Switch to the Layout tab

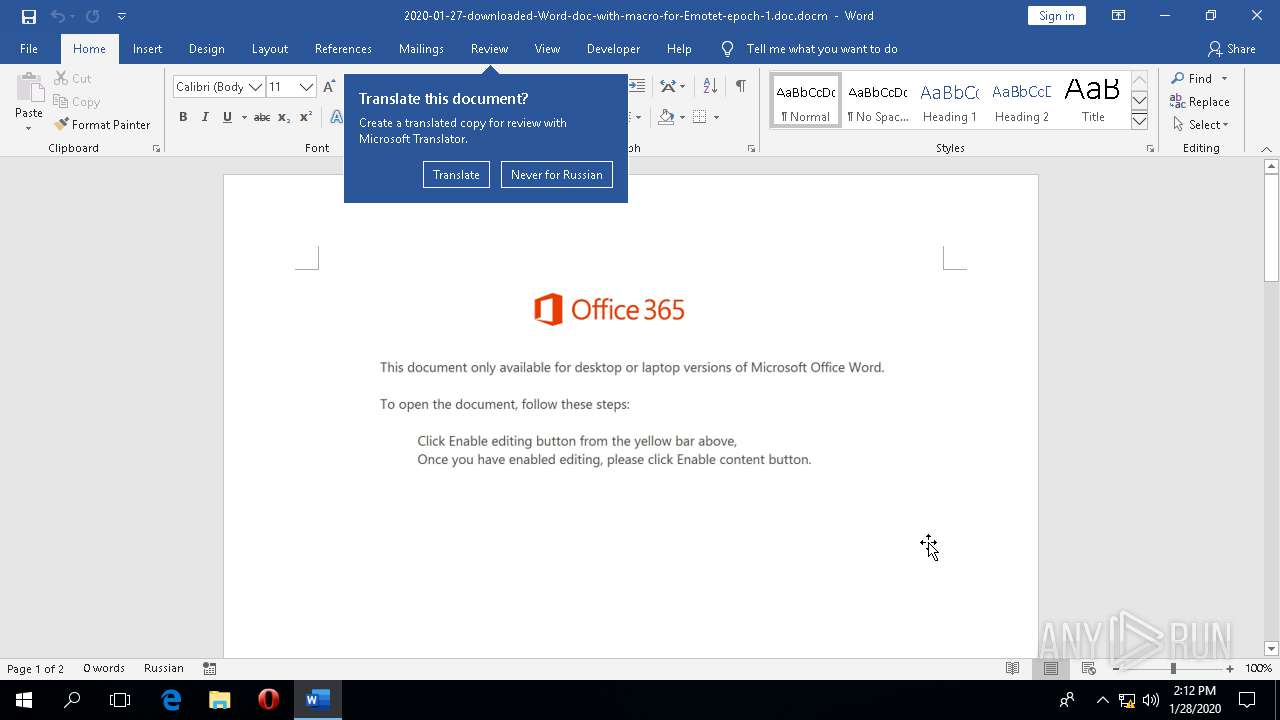tap(269, 49)
